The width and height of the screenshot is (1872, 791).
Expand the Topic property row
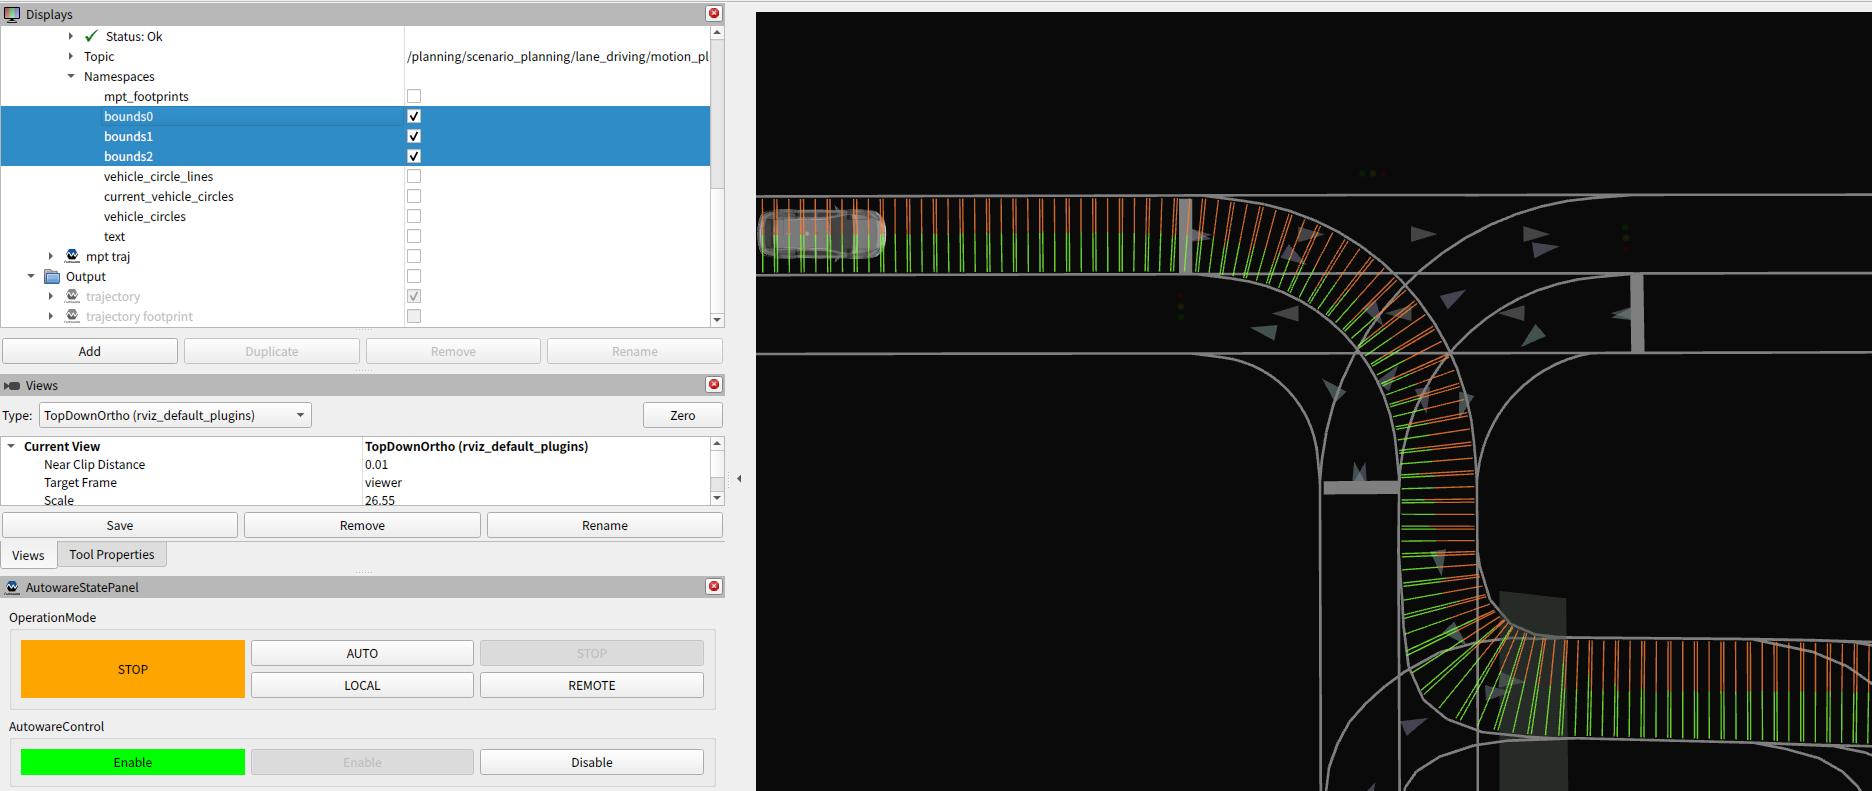(x=71, y=56)
